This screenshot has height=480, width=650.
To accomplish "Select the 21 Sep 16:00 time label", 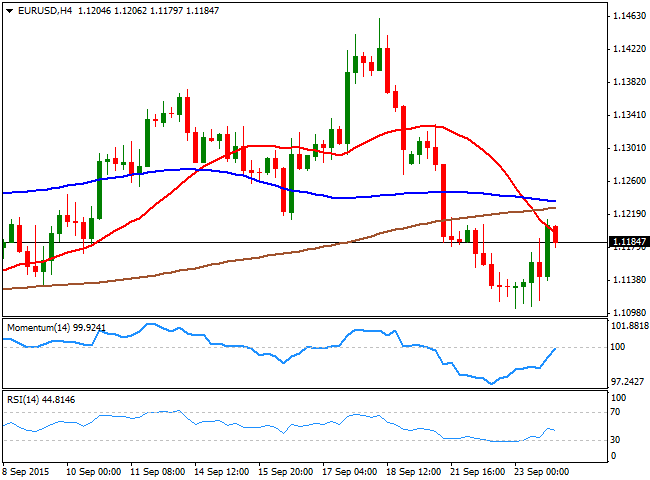I will [x=478, y=472].
